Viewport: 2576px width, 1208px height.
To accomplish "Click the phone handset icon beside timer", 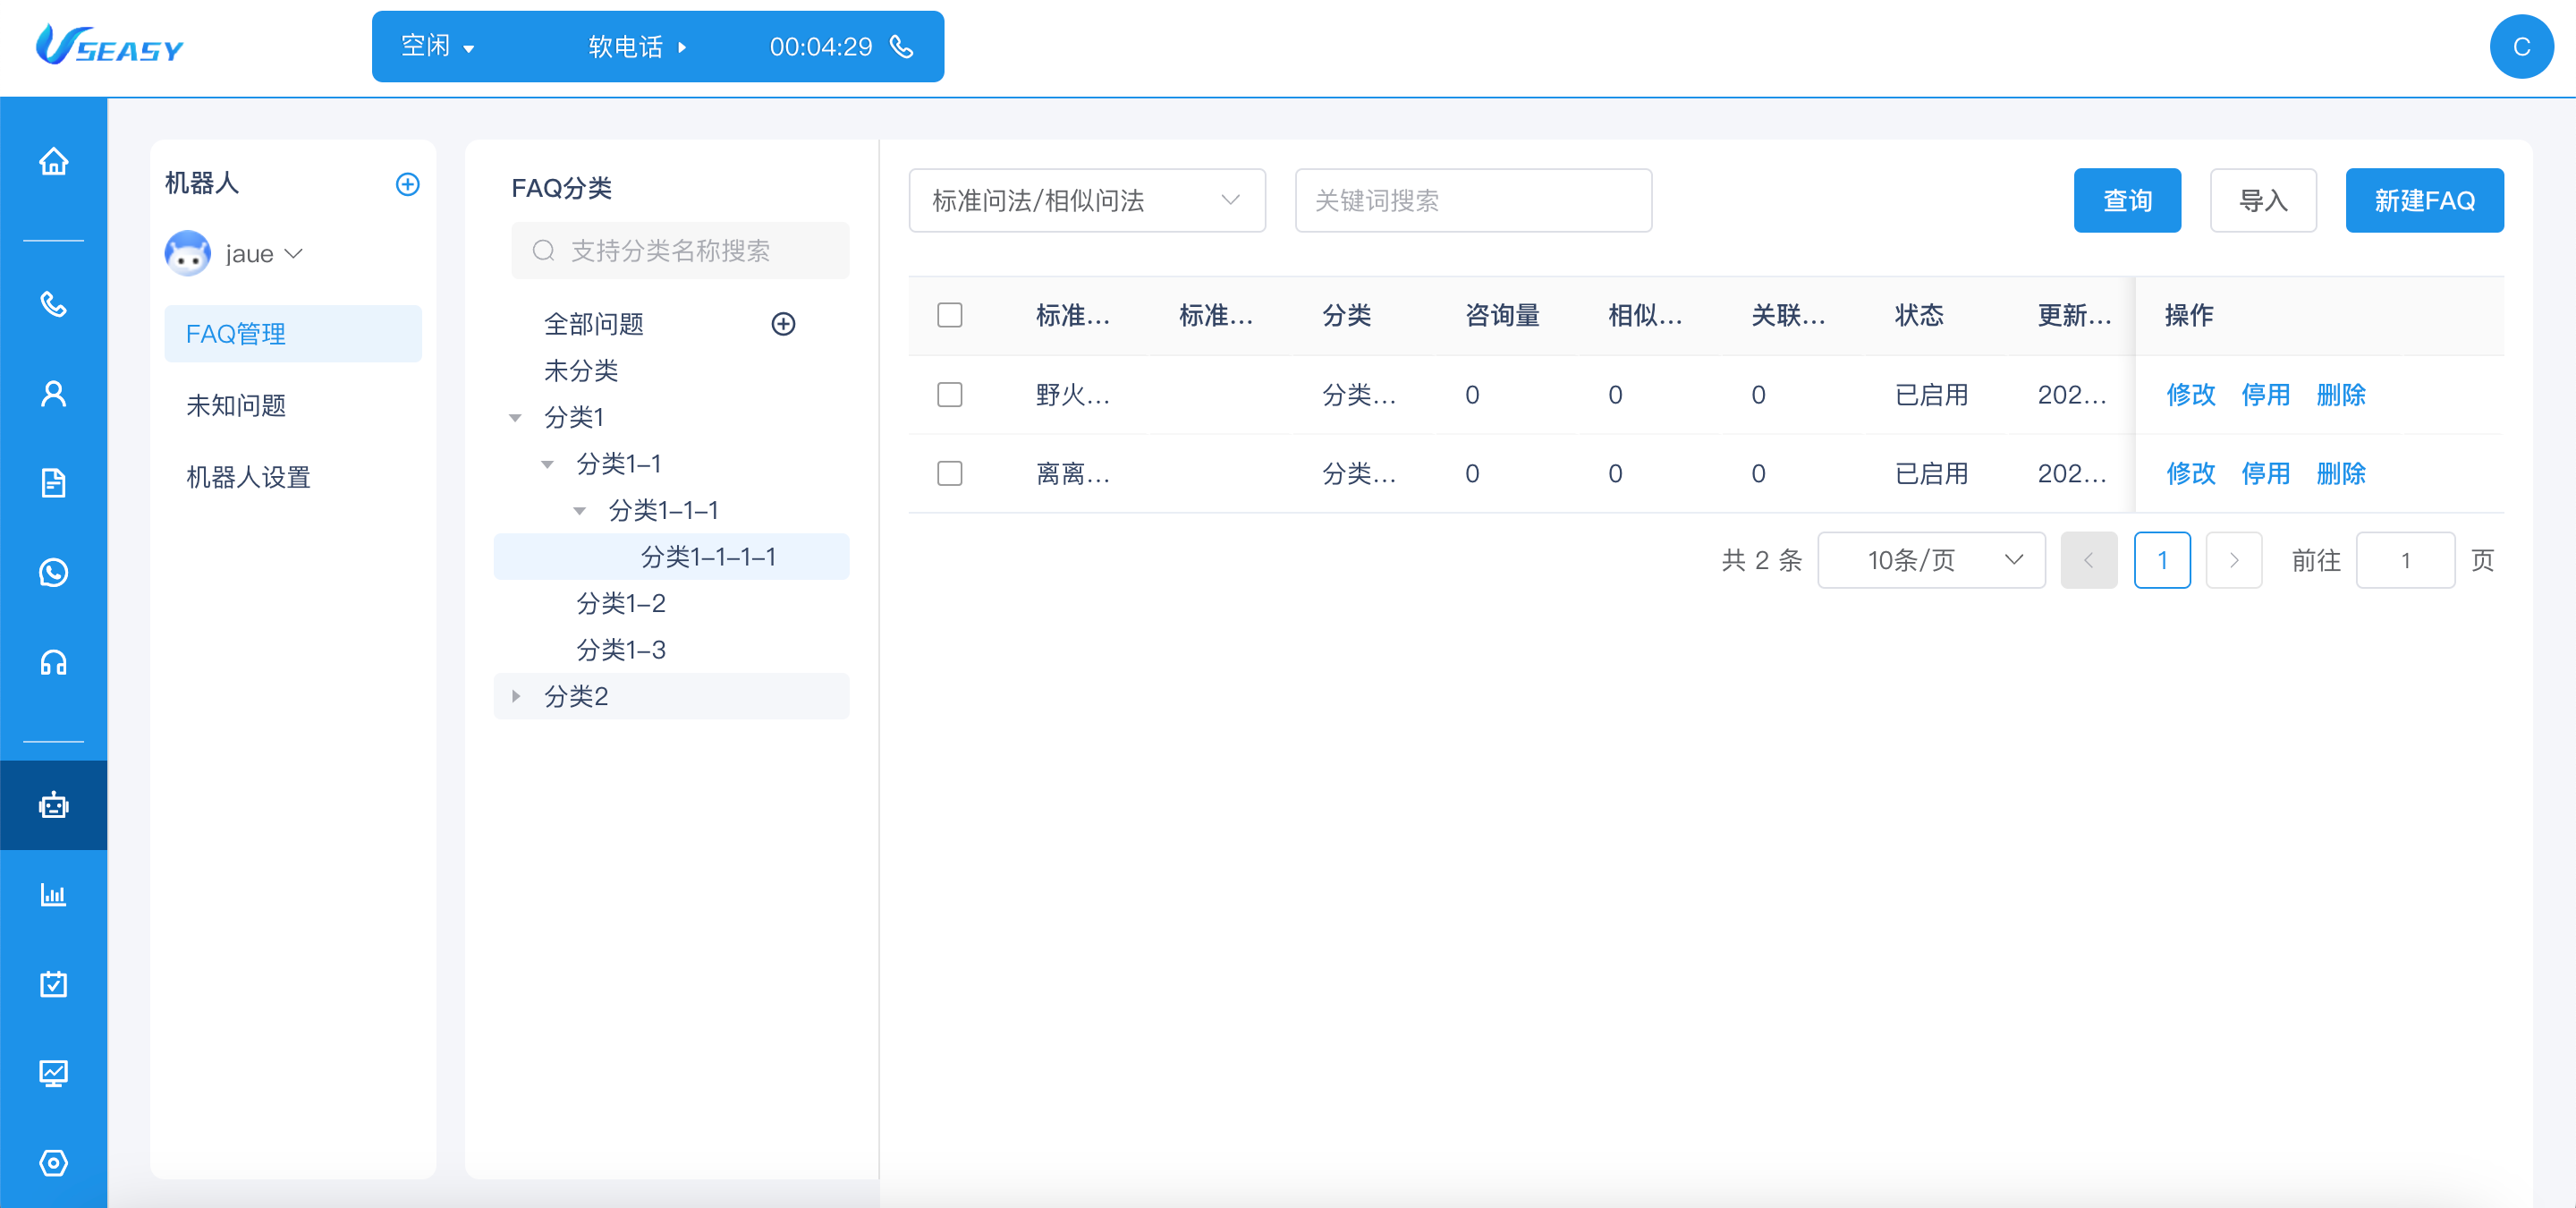I will point(902,46).
